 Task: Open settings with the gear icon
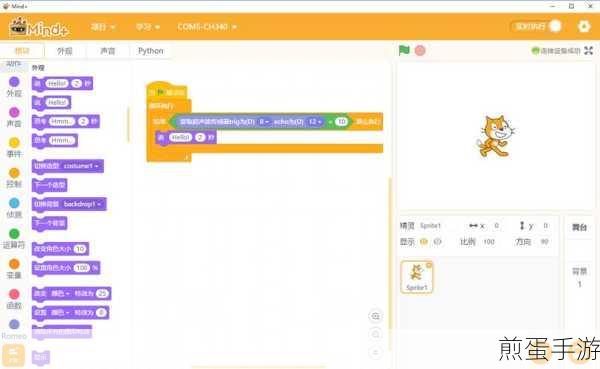[x=584, y=26]
